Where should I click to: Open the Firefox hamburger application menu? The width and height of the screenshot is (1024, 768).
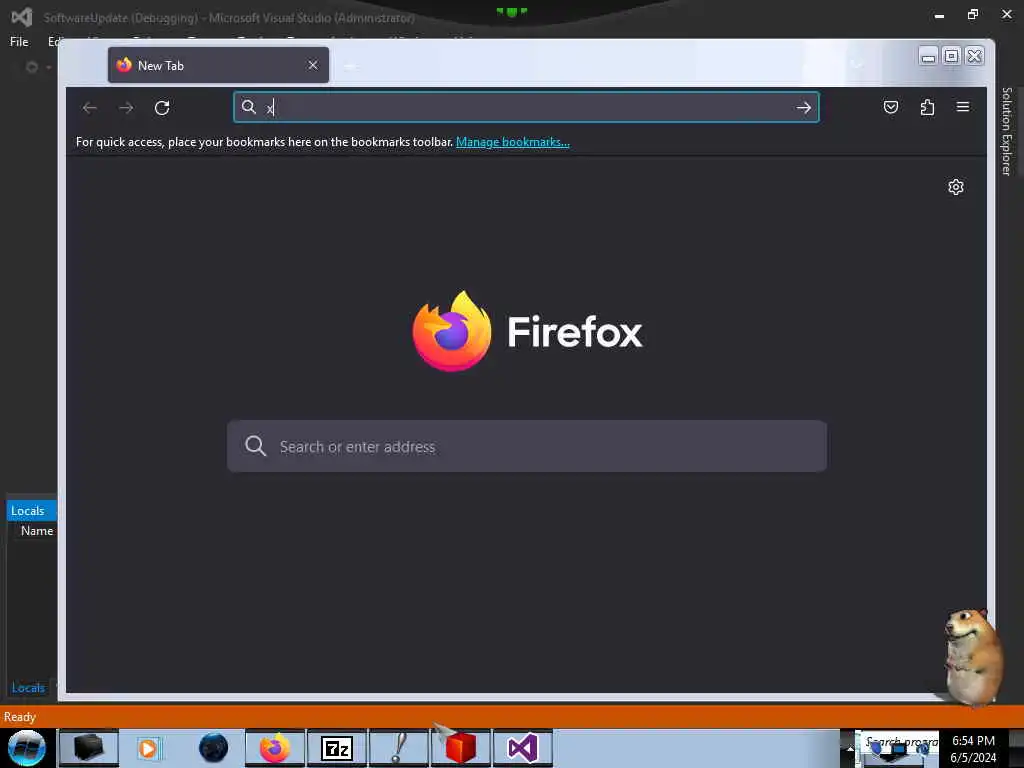[x=963, y=106]
